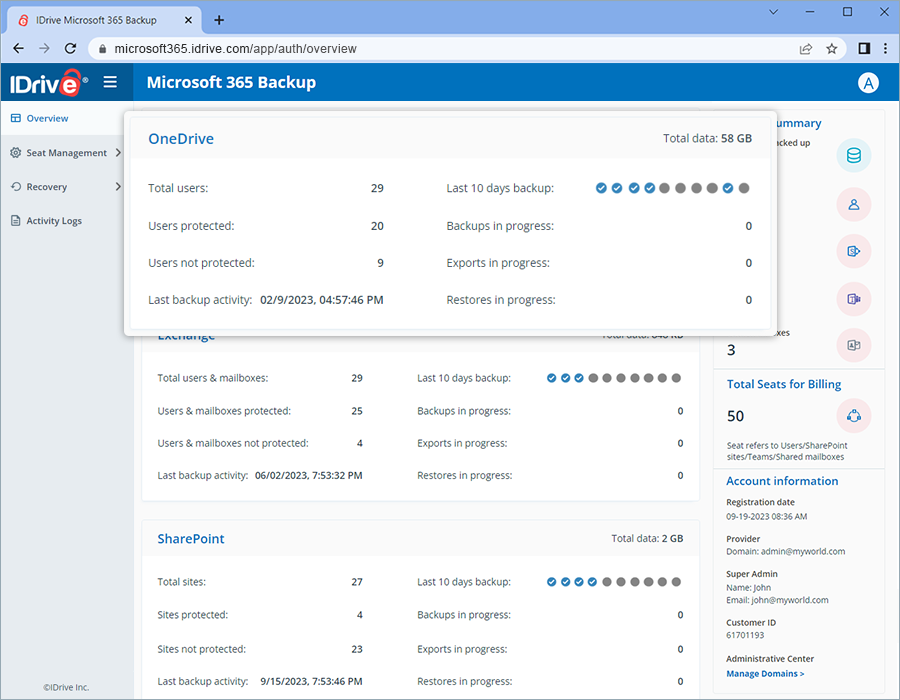Click the billing seat count "50"
Viewport: 900px width, 700px height.
(x=735, y=416)
